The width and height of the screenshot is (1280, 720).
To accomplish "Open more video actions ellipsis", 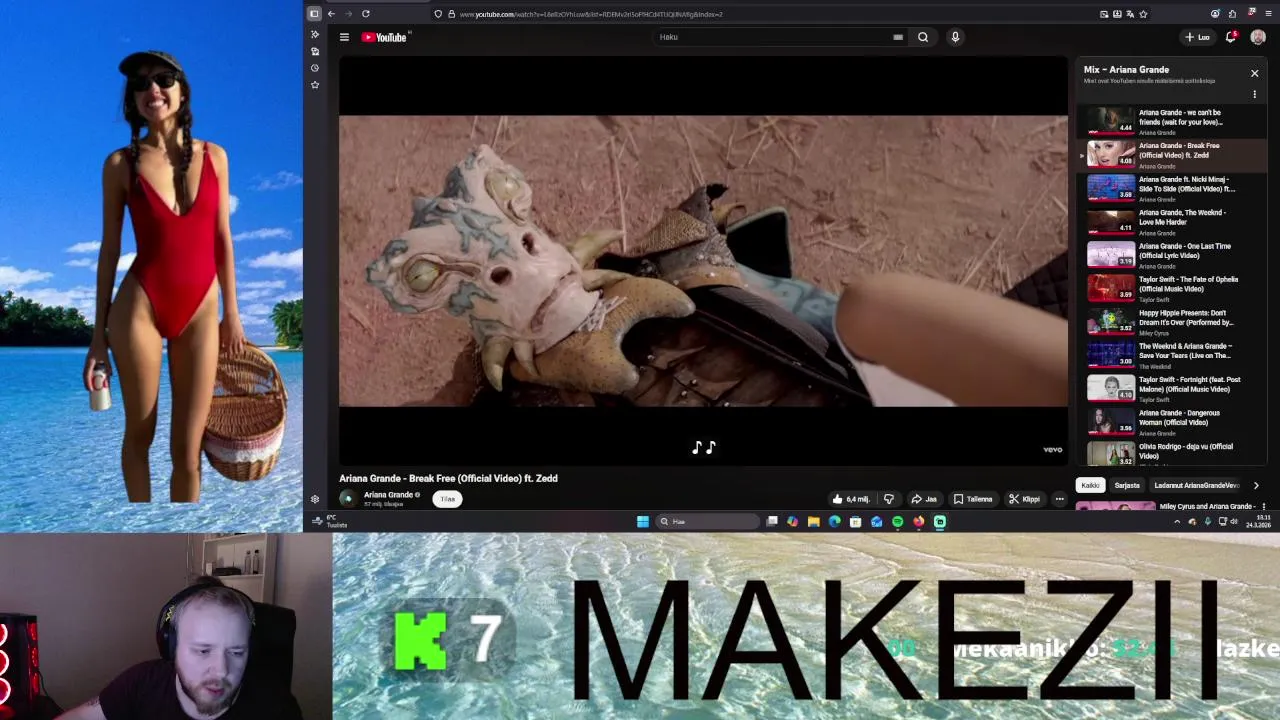I will point(1059,499).
